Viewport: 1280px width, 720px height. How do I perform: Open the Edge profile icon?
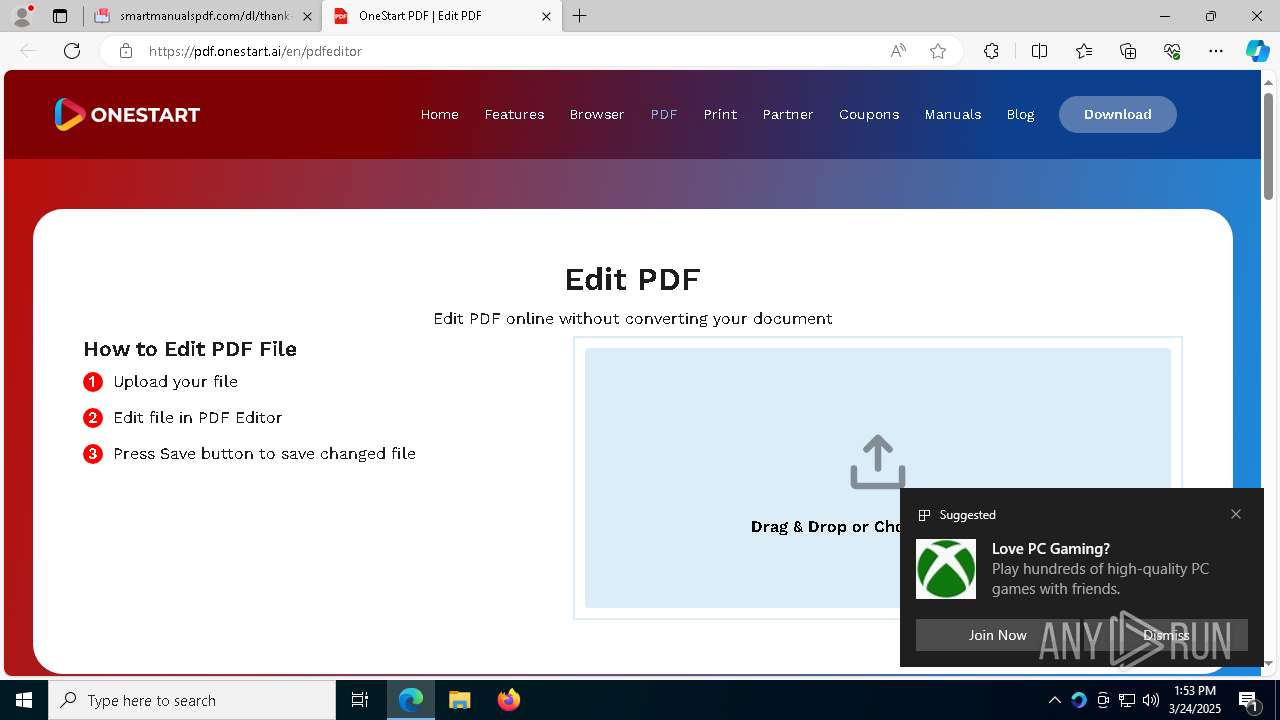click(x=22, y=16)
